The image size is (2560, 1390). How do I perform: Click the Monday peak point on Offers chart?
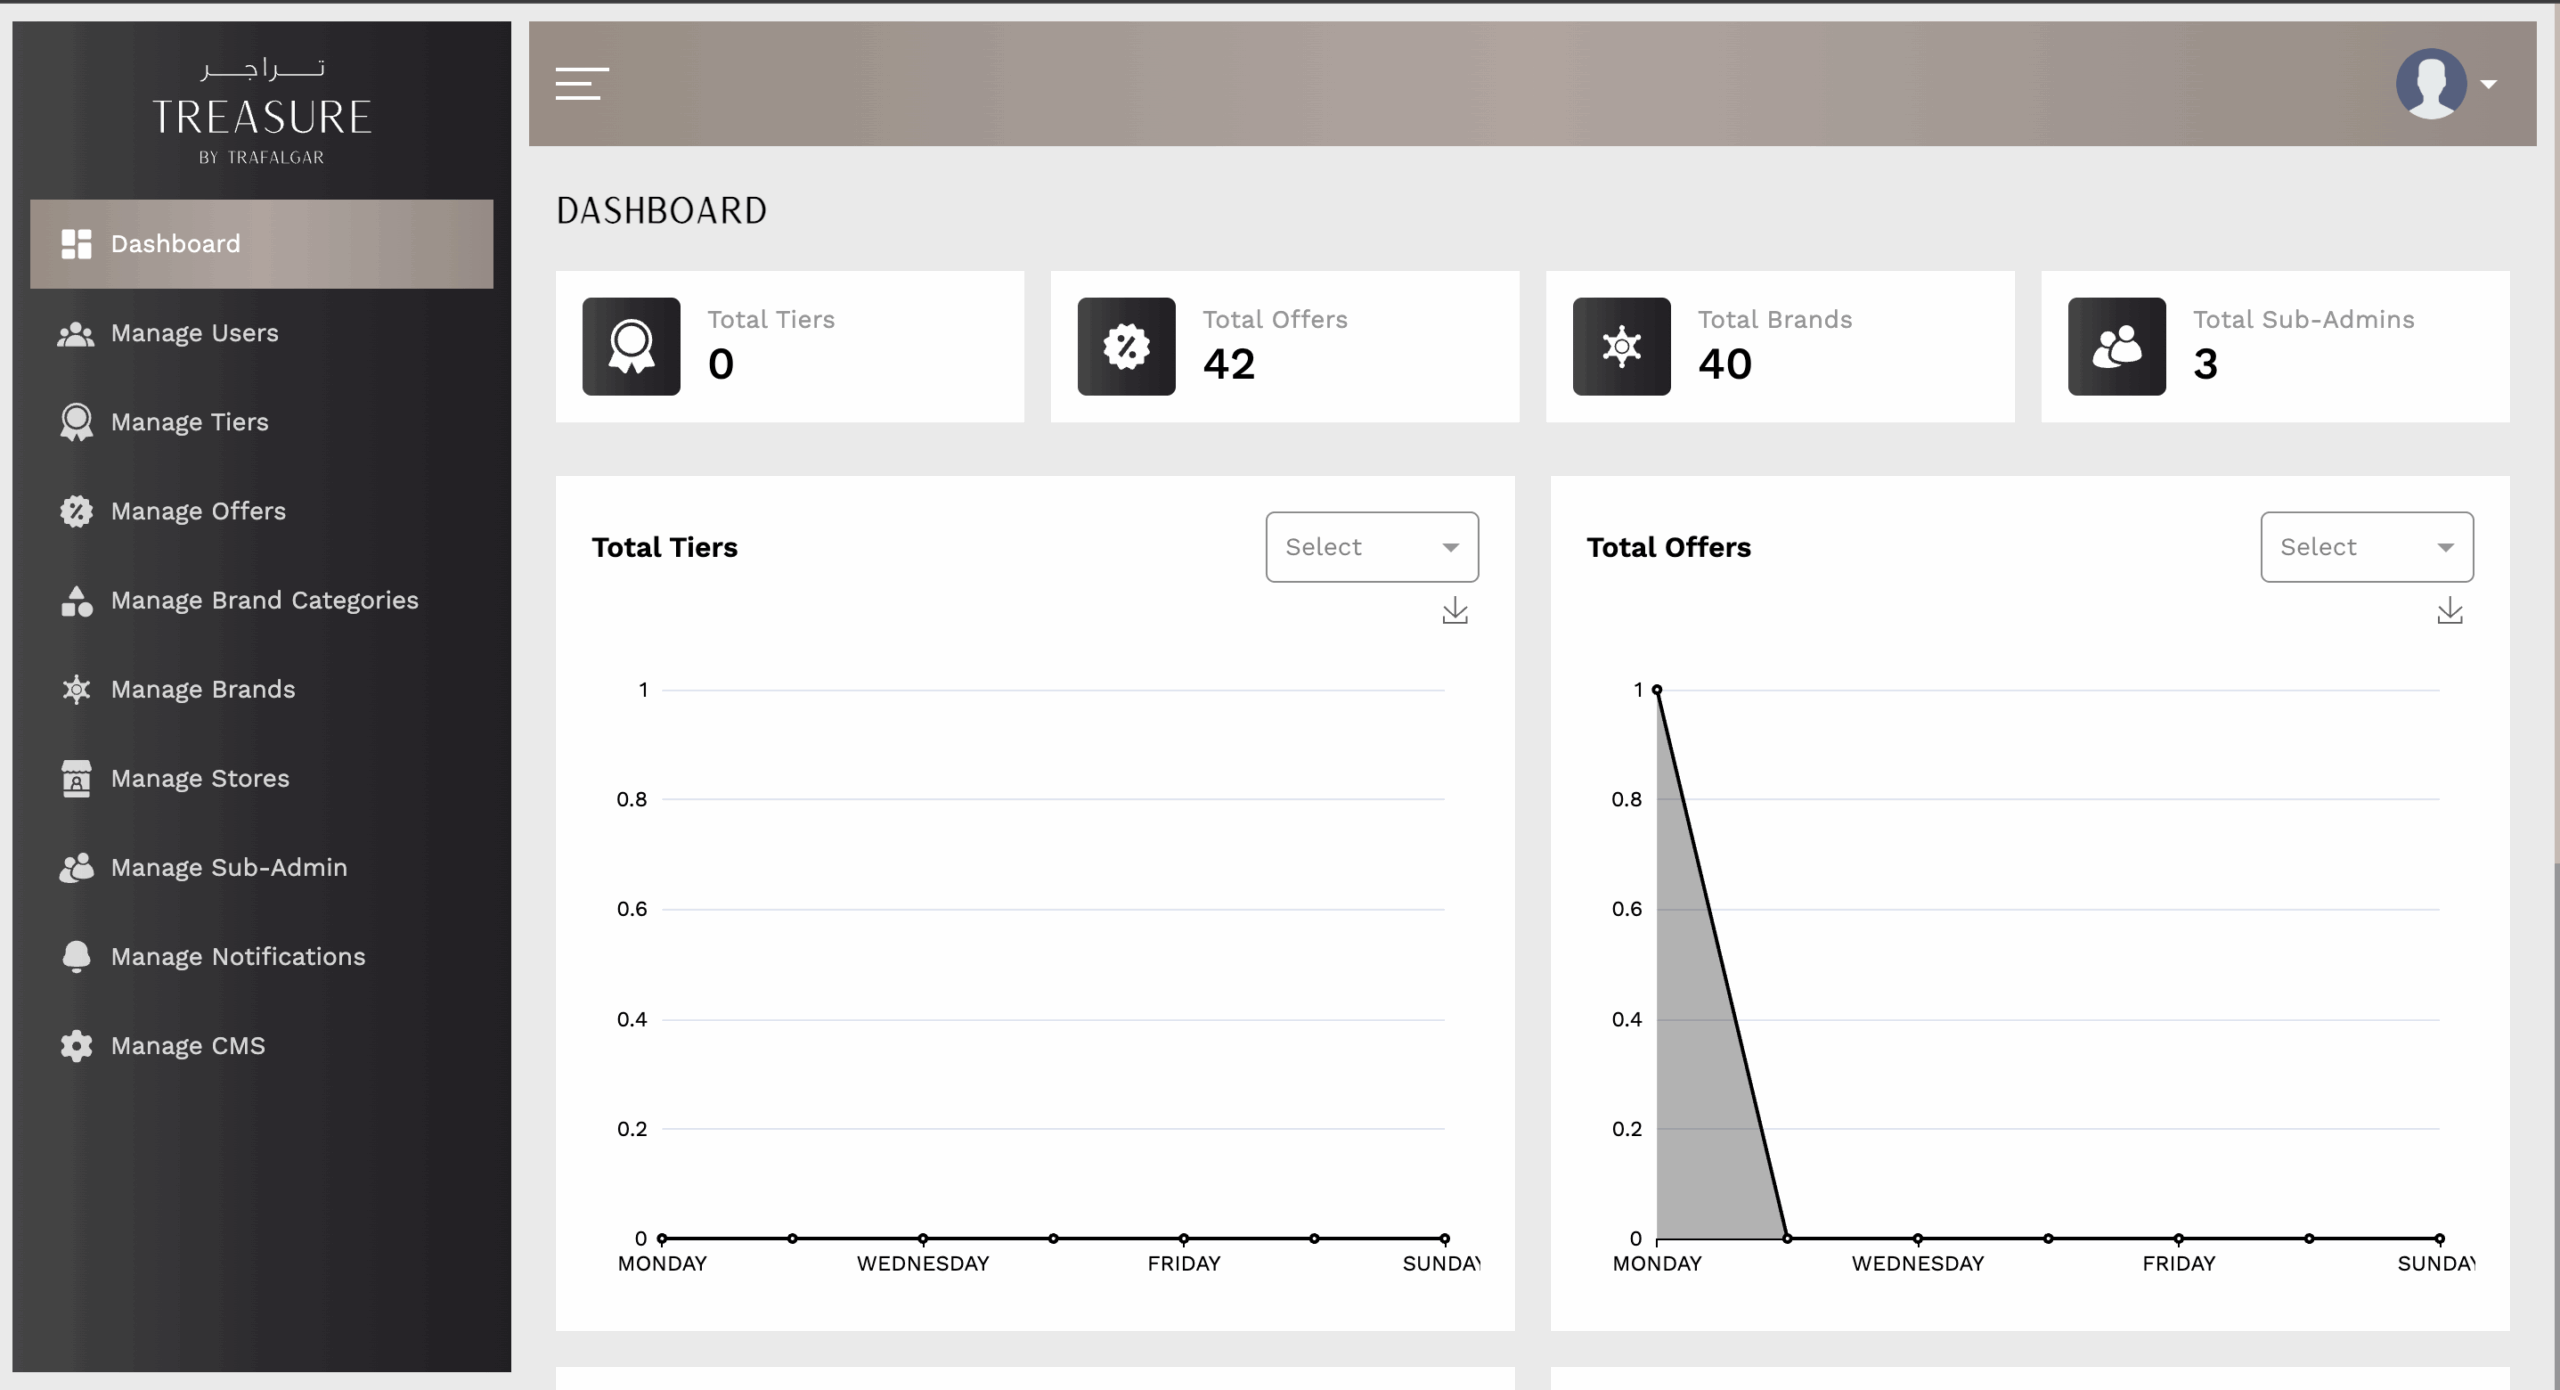1657,690
